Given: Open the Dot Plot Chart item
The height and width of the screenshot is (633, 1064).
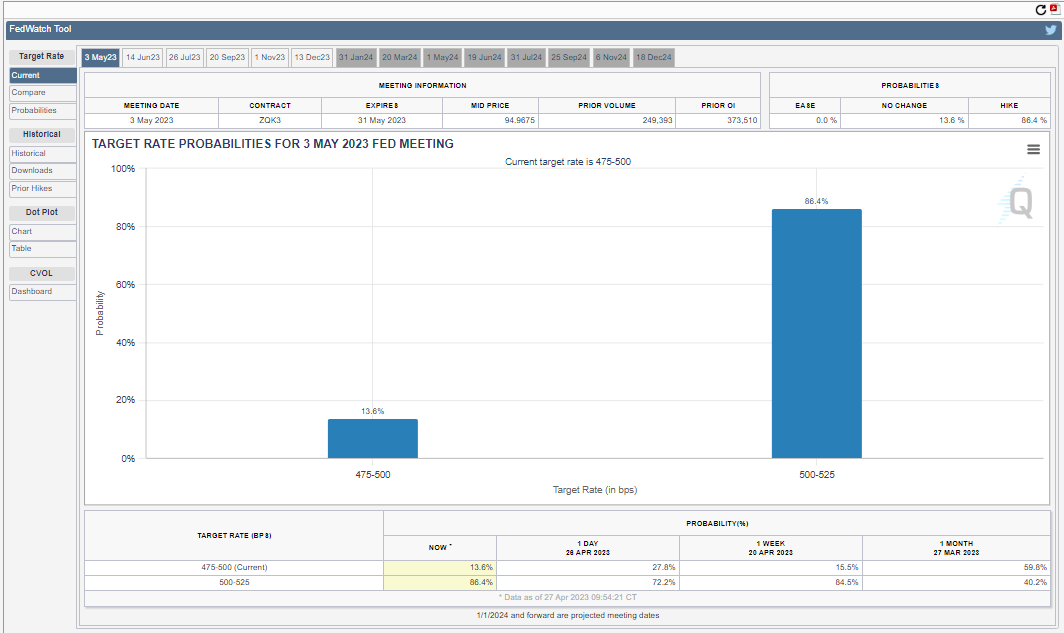Looking at the screenshot, I should [22, 232].
